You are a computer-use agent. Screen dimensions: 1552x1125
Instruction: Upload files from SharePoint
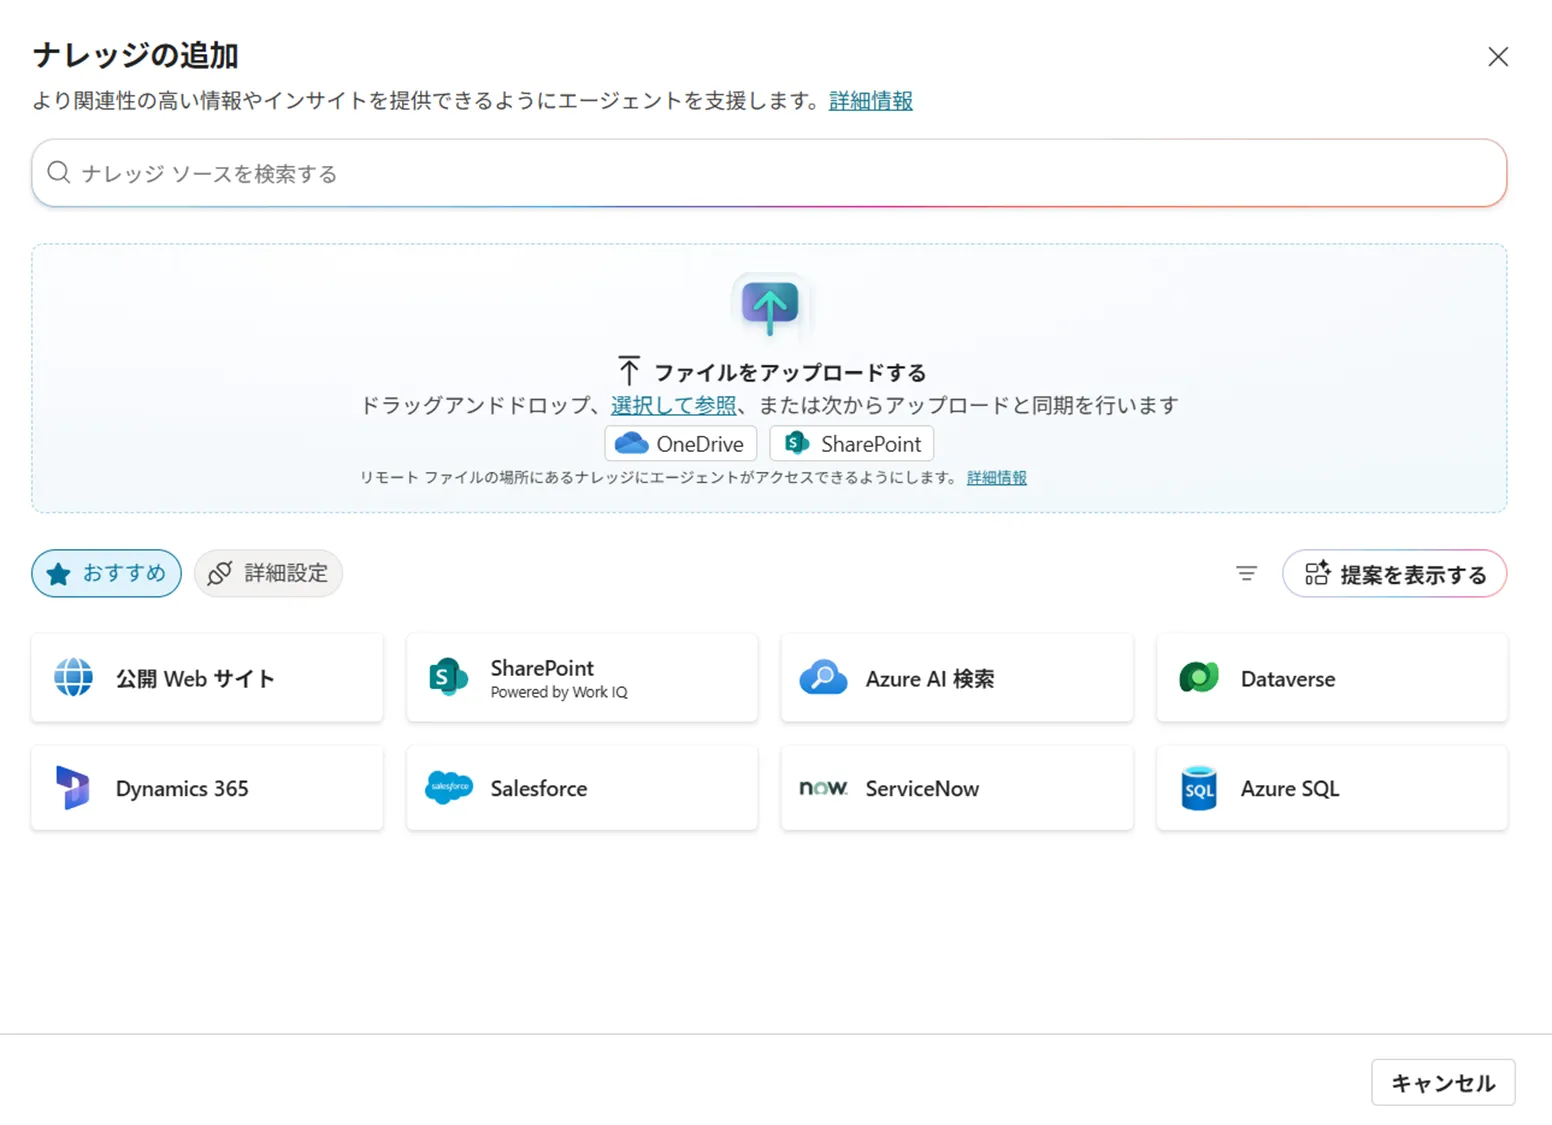point(851,443)
